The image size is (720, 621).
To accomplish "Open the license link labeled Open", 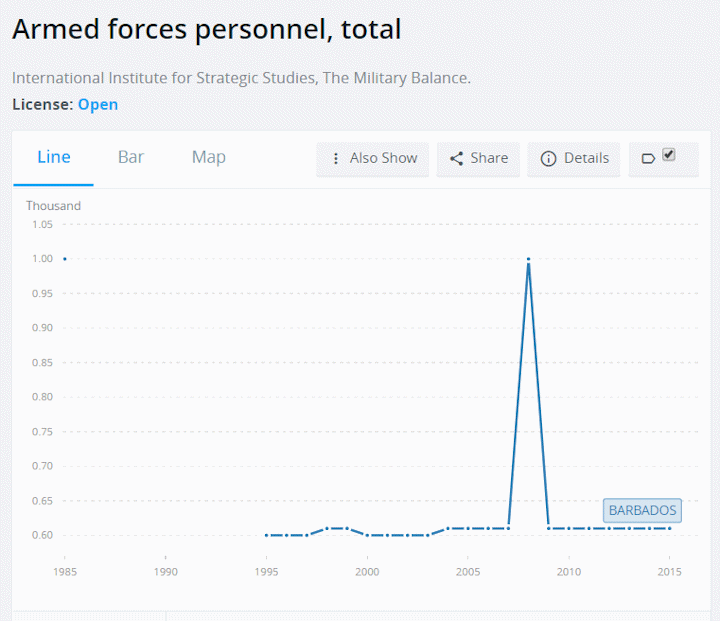I will (x=98, y=104).
